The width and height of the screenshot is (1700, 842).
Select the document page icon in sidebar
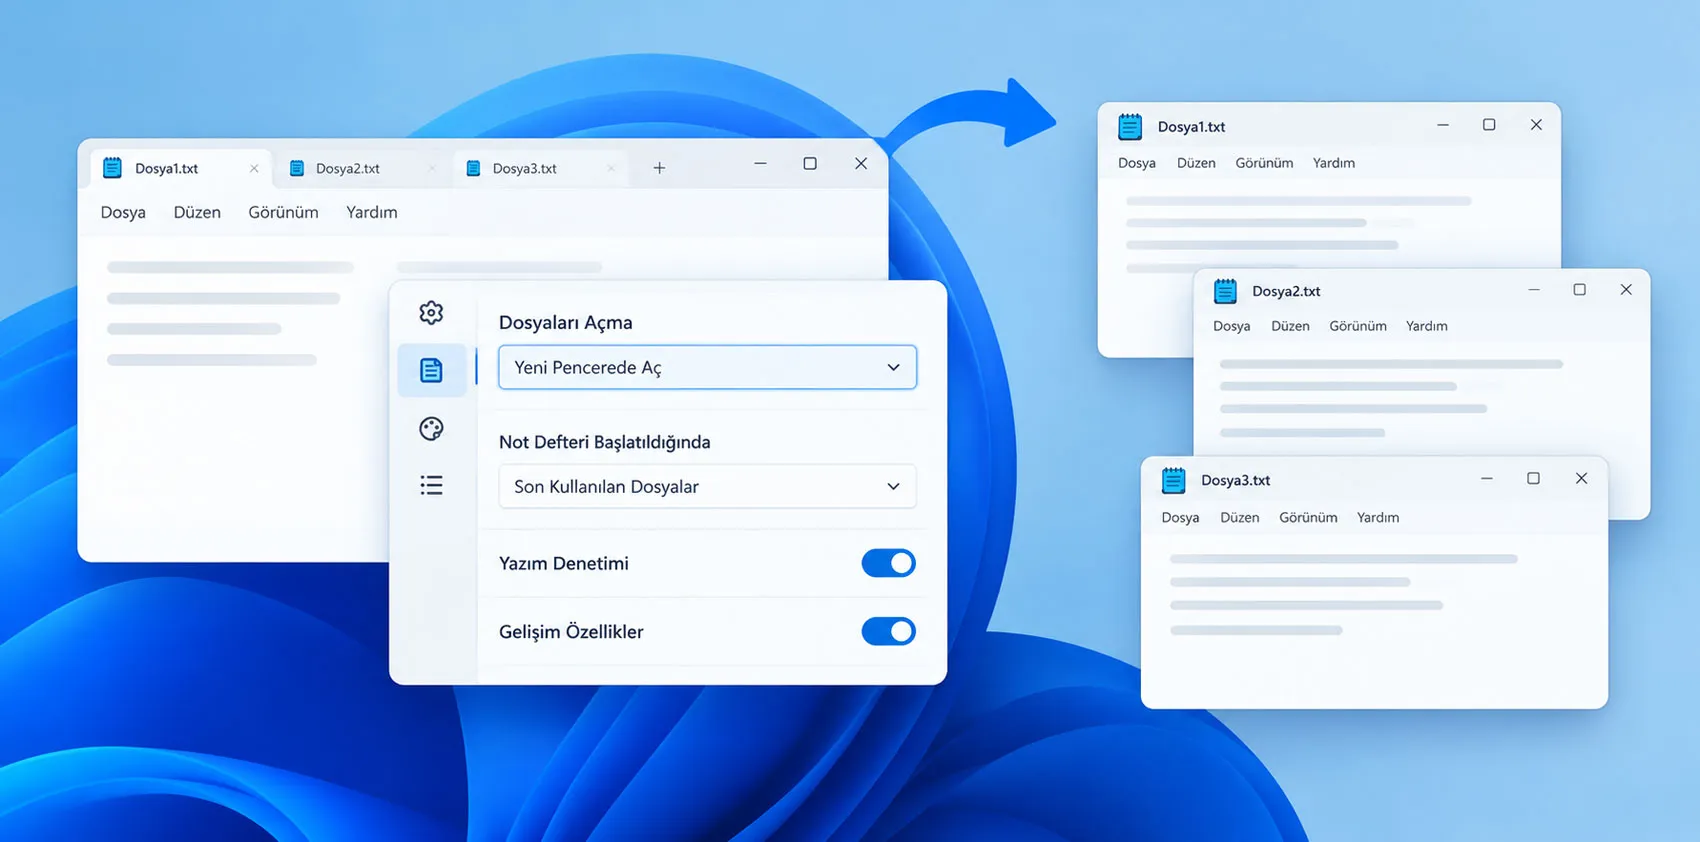(x=431, y=370)
